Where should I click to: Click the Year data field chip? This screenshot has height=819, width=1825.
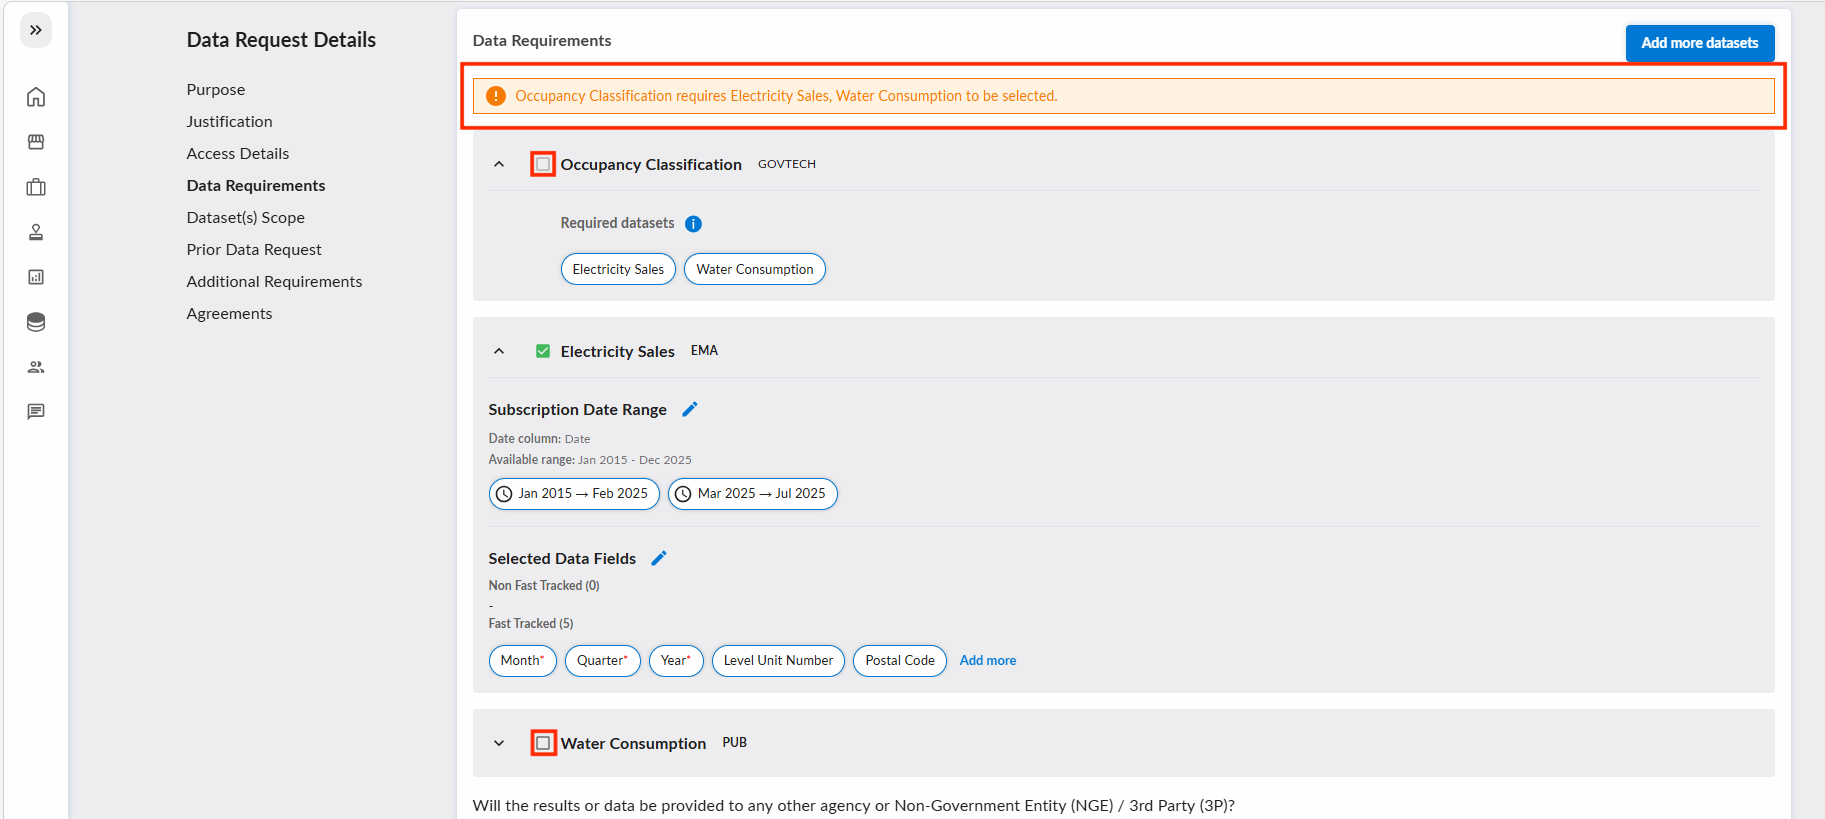pos(676,661)
